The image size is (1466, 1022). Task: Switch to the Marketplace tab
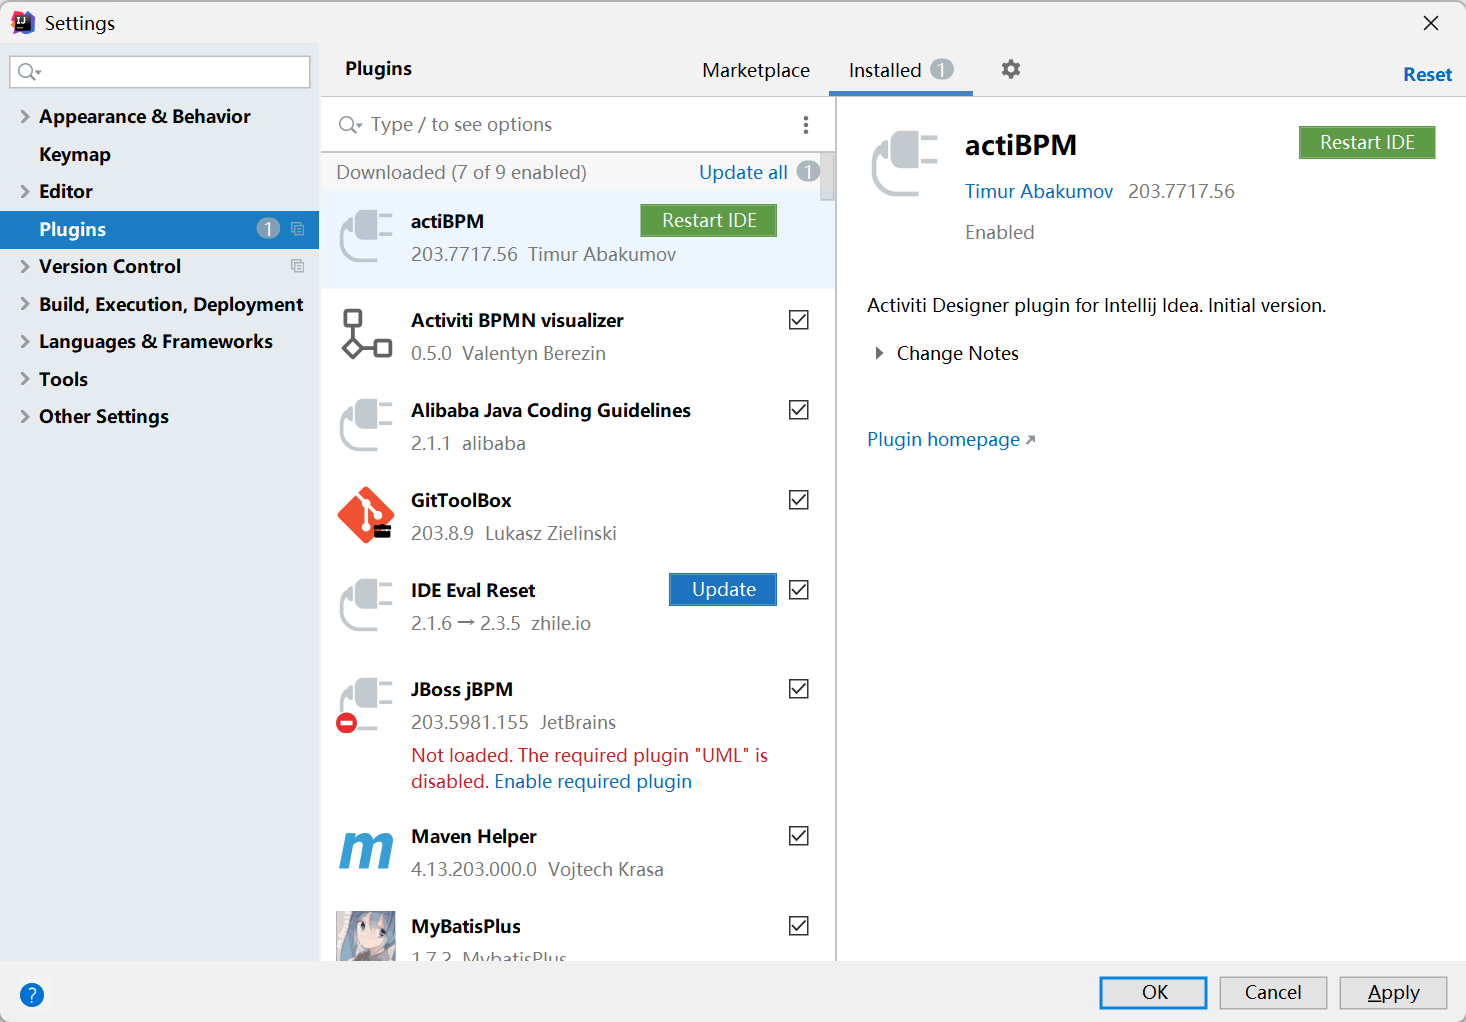[x=756, y=70]
